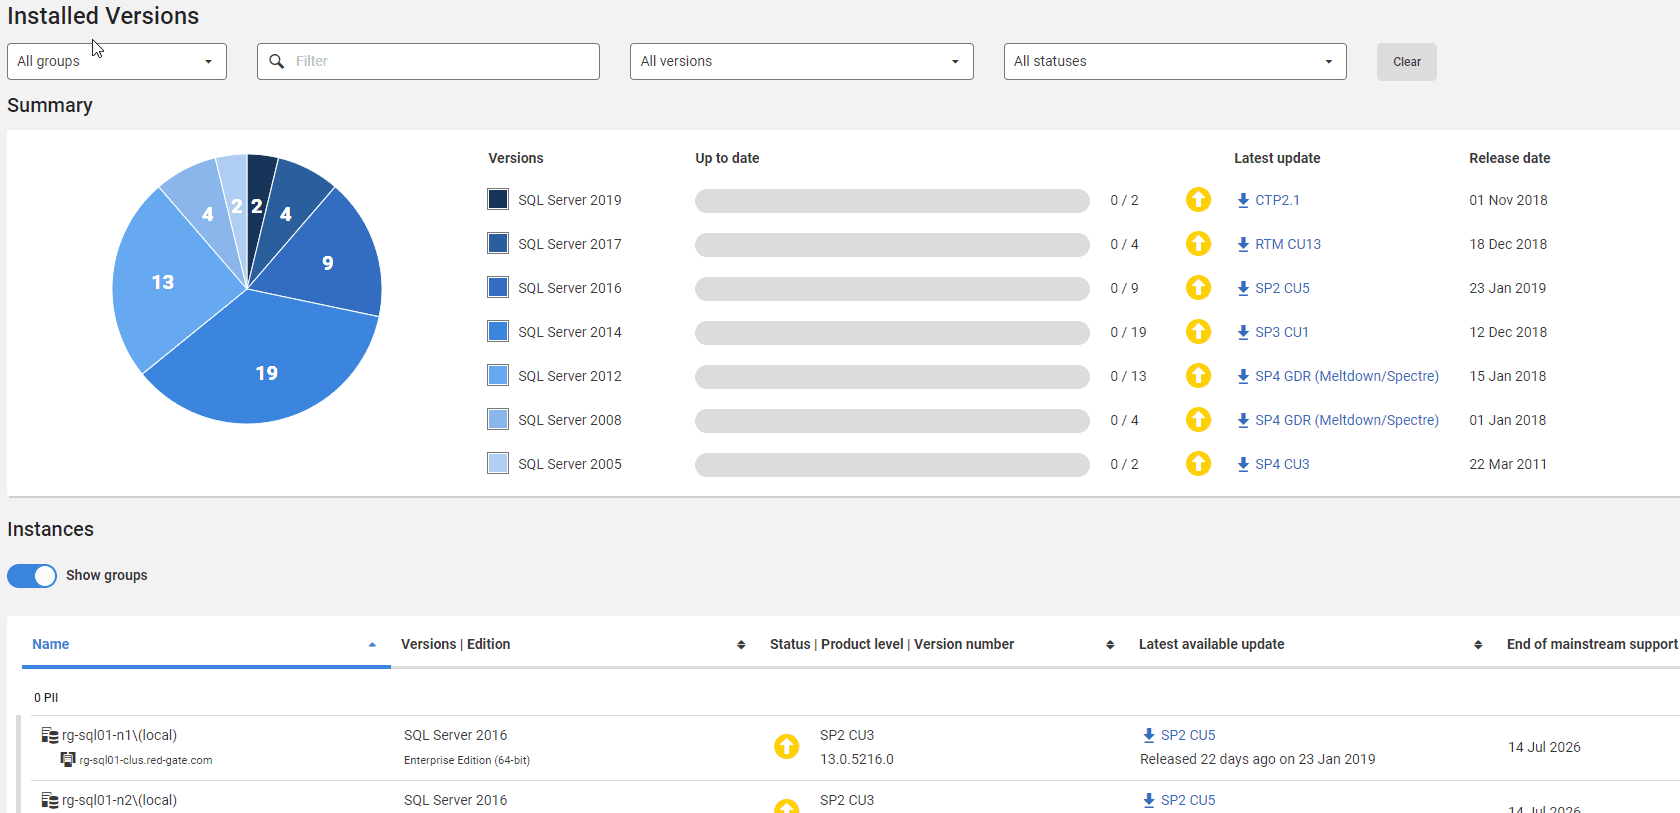Image resolution: width=1680 pixels, height=813 pixels.
Task: Click yellow status icon in rg-sql01-n1 row
Action: point(787,746)
